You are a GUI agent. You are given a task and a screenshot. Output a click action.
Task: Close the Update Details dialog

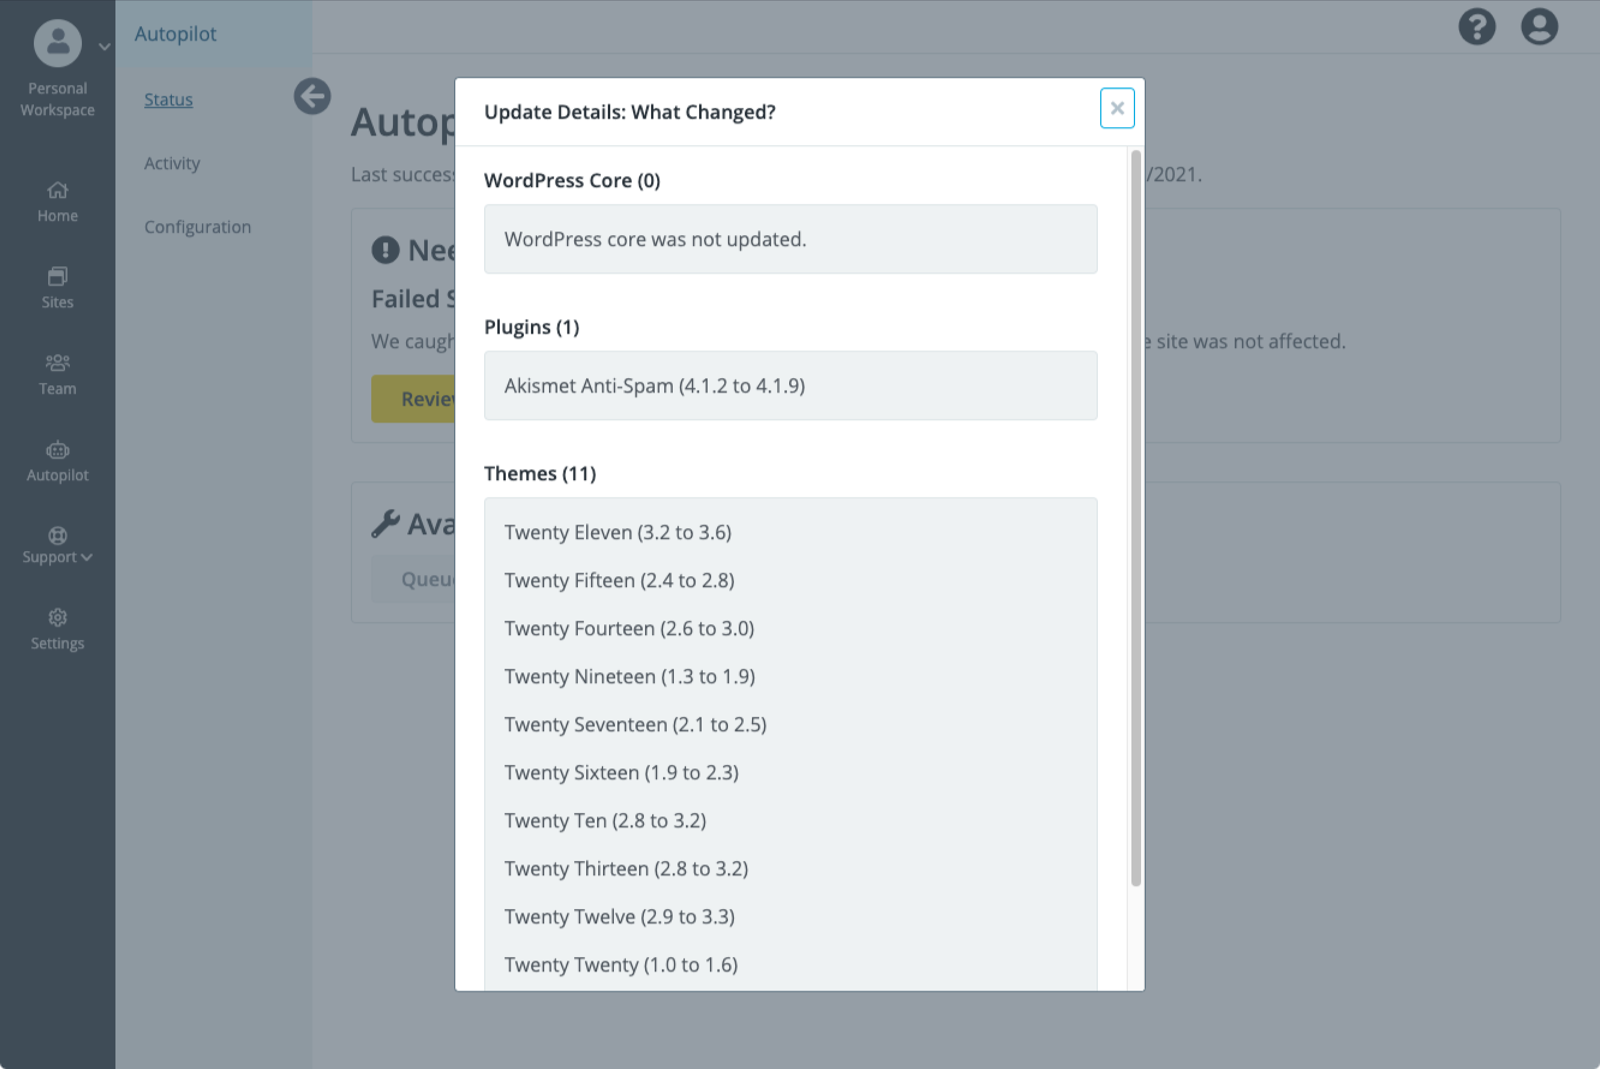point(1117,108)
